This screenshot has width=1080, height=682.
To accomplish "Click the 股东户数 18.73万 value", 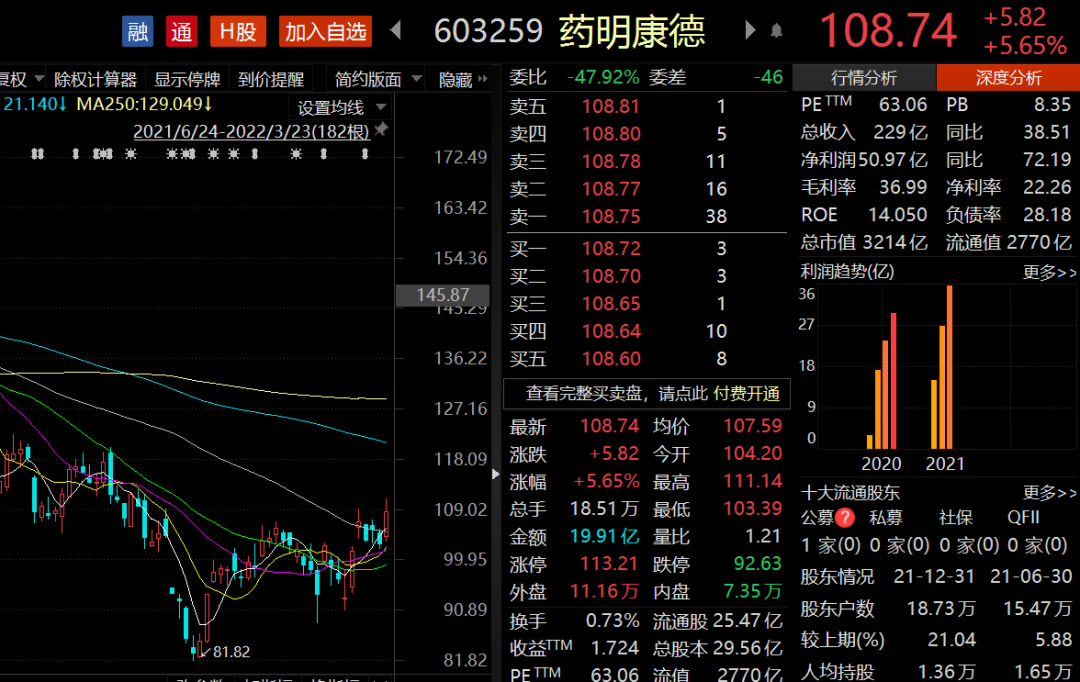I will tap(942, 608).
